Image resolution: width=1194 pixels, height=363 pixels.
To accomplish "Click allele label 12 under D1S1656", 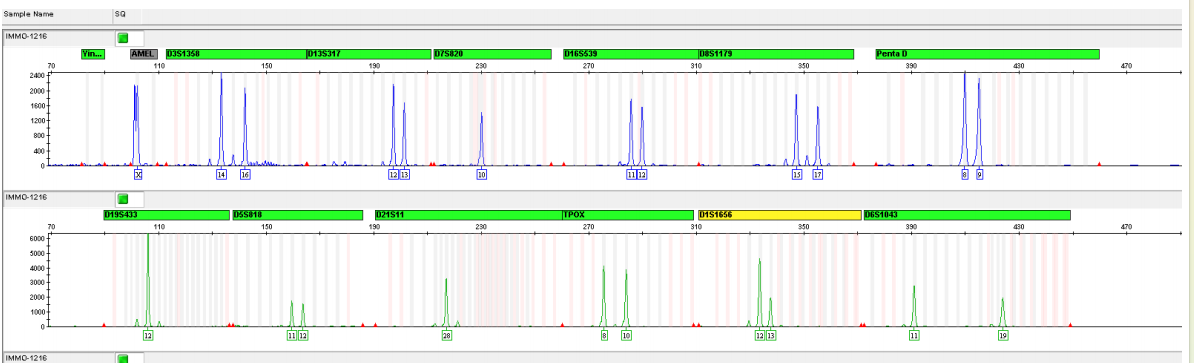I will 760,336.
